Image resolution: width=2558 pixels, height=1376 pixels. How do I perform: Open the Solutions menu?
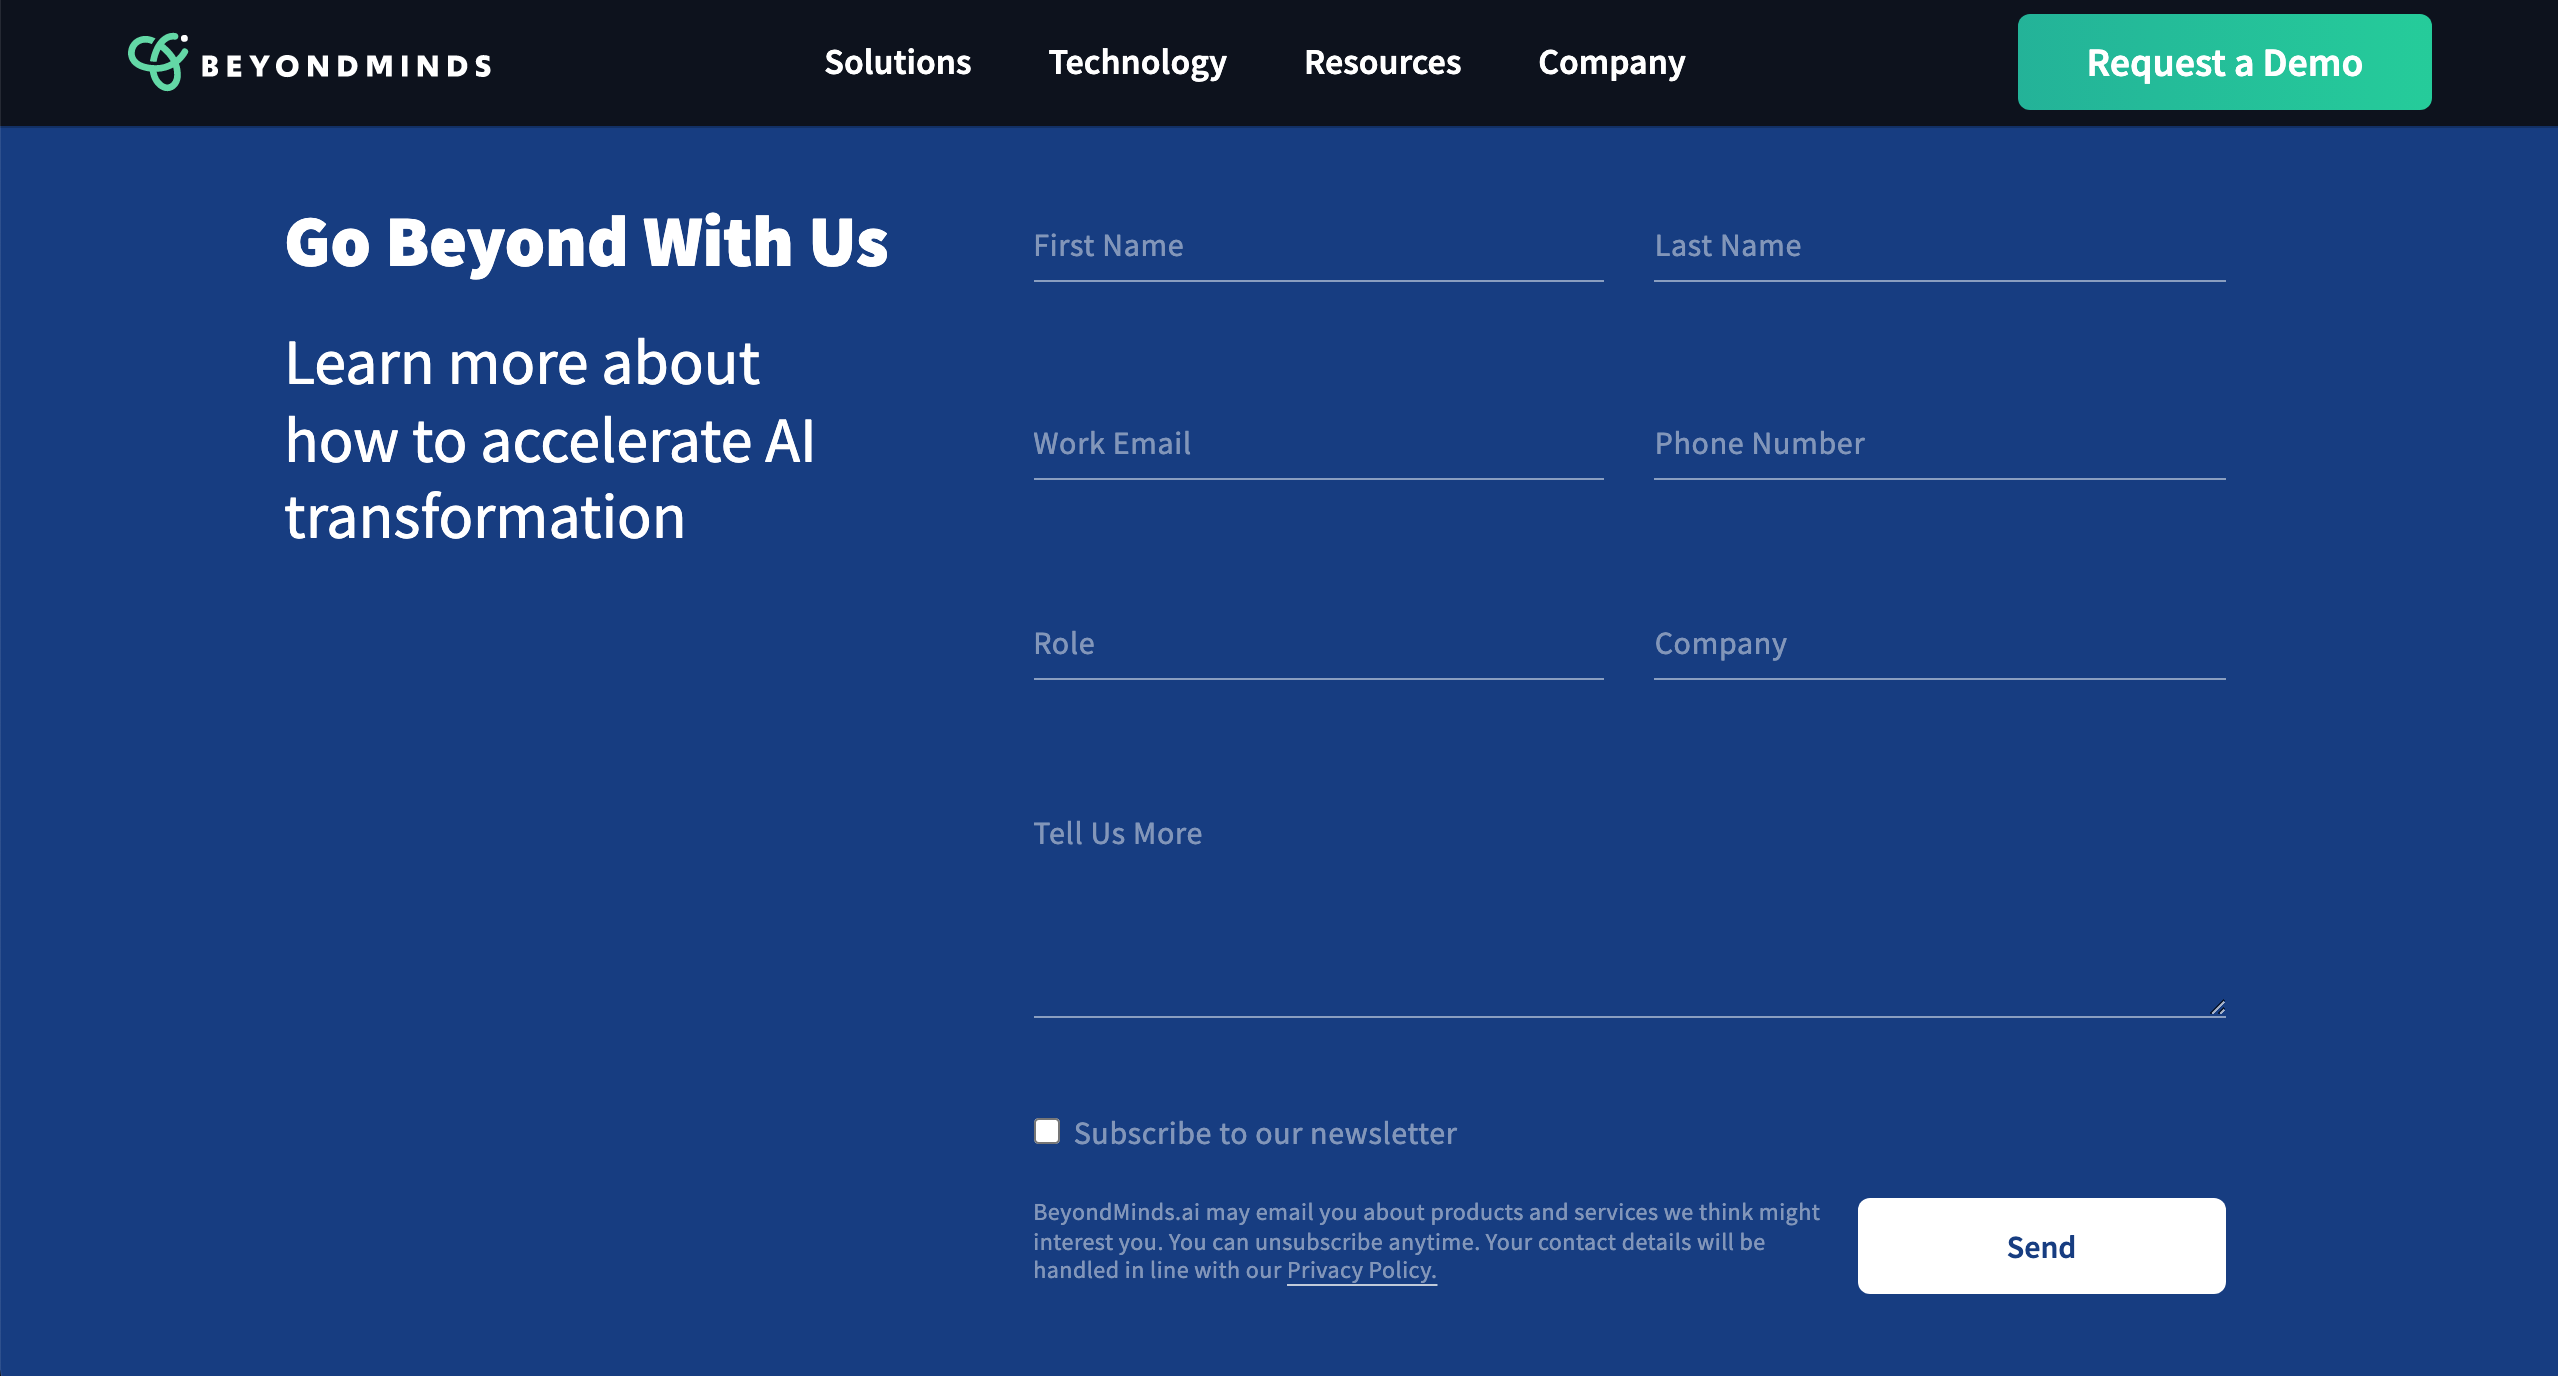click(897, 62)
